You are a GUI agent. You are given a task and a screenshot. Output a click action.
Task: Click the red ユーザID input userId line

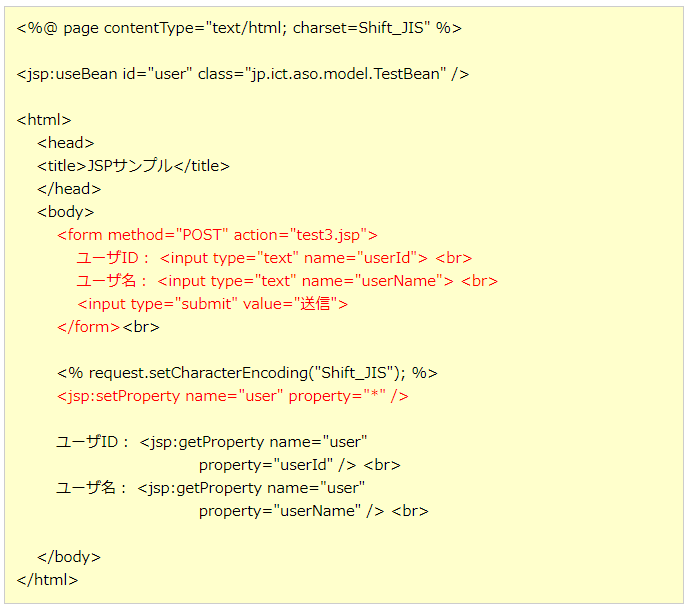(x=274, y=258)
